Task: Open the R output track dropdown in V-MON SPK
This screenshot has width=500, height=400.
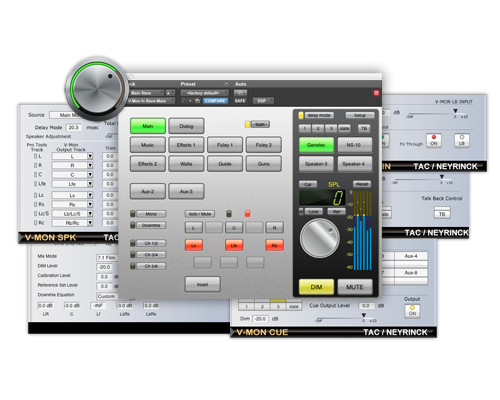Action: point(72,165)
